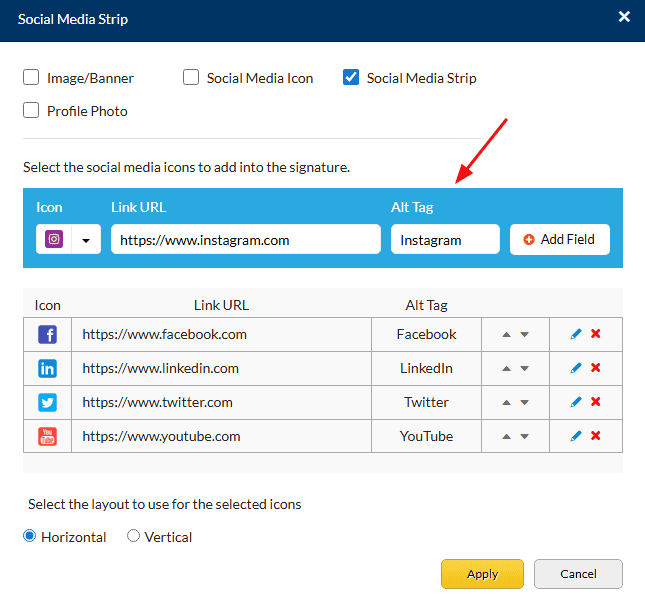Tick the Social Media Icon checkbox
This screenshot has height=612, width=645.
coord(191,78)
